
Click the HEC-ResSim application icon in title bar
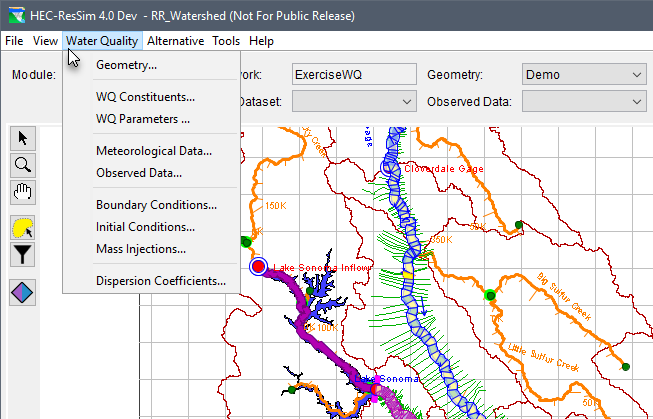coord(17,16)
